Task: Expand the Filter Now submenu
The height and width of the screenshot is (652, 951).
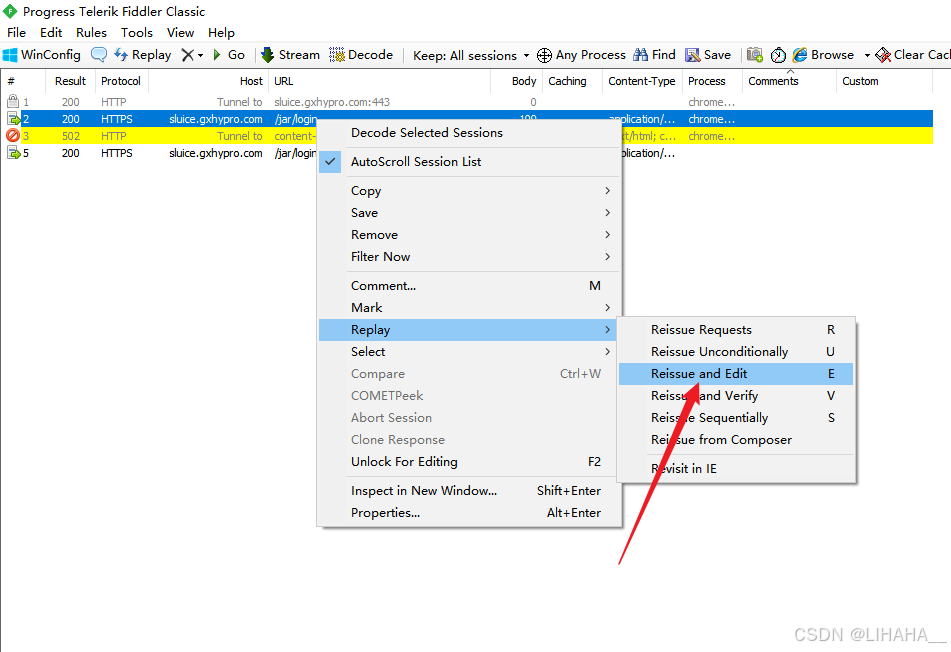Action: pos(470,257)
